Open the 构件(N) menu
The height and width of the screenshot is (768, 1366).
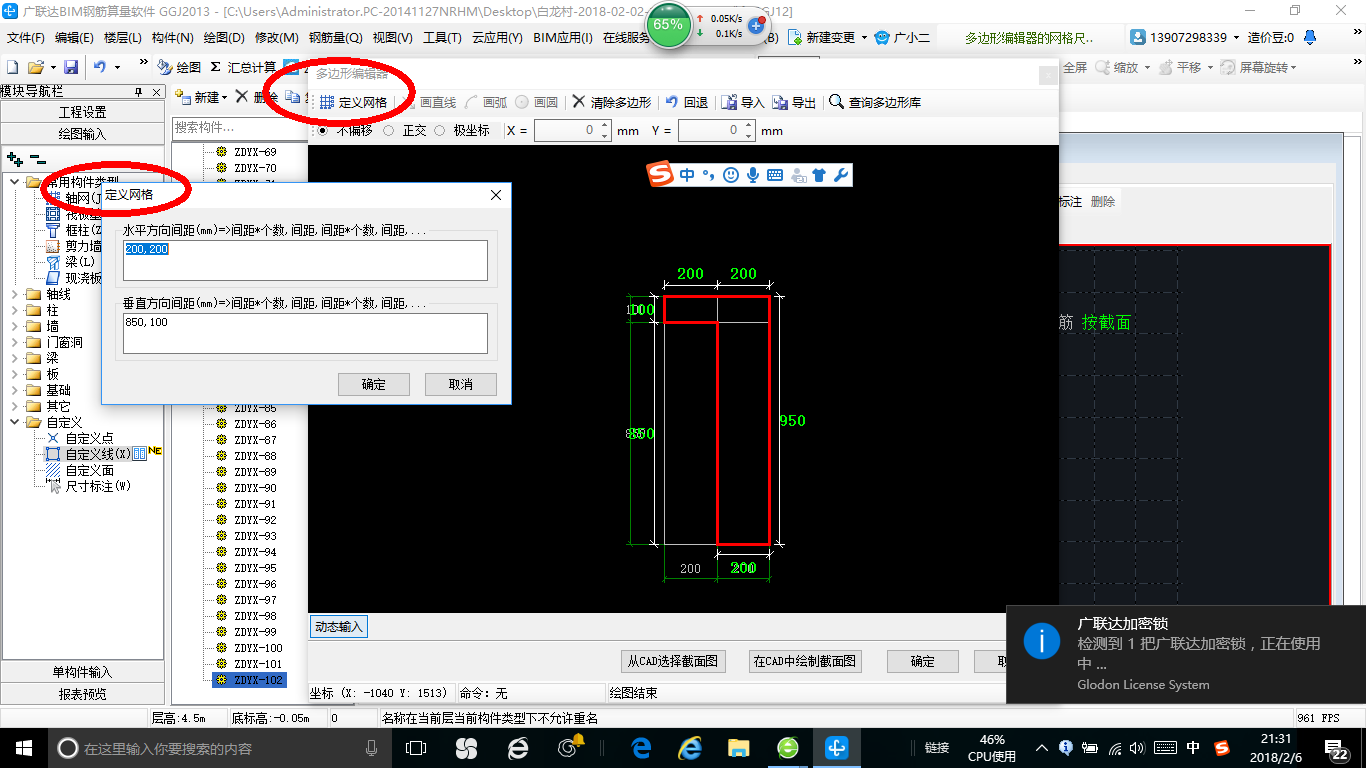coord(172,38)
